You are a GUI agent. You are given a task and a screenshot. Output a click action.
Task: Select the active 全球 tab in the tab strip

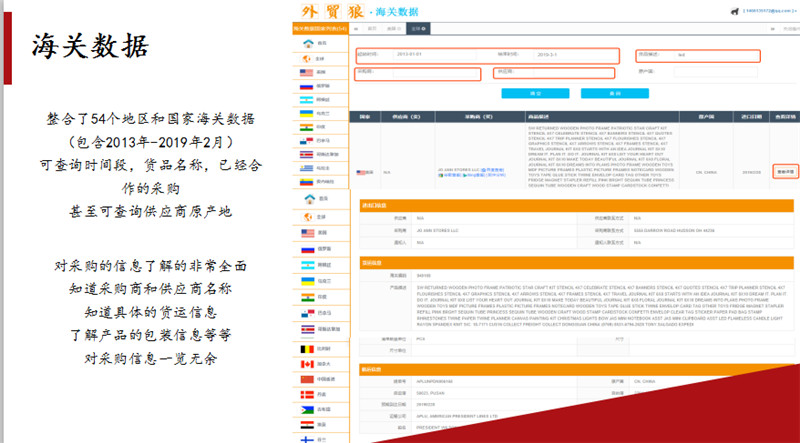click(418, 29)
